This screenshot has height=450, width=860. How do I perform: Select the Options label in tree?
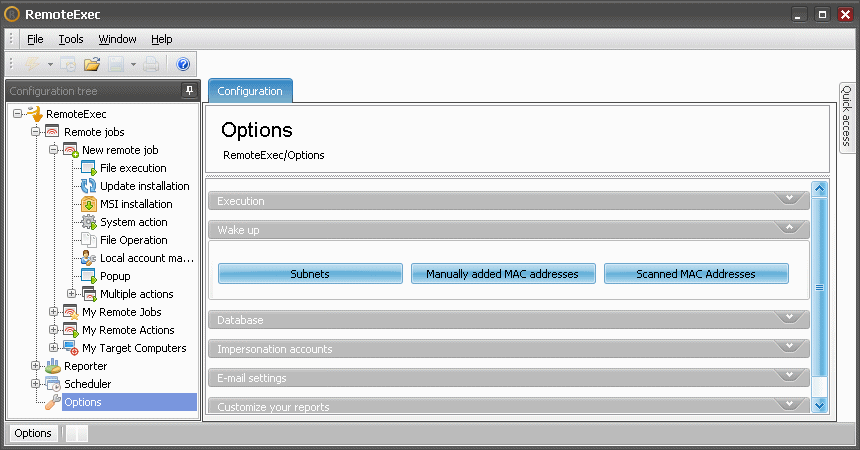tap(83, 402)
